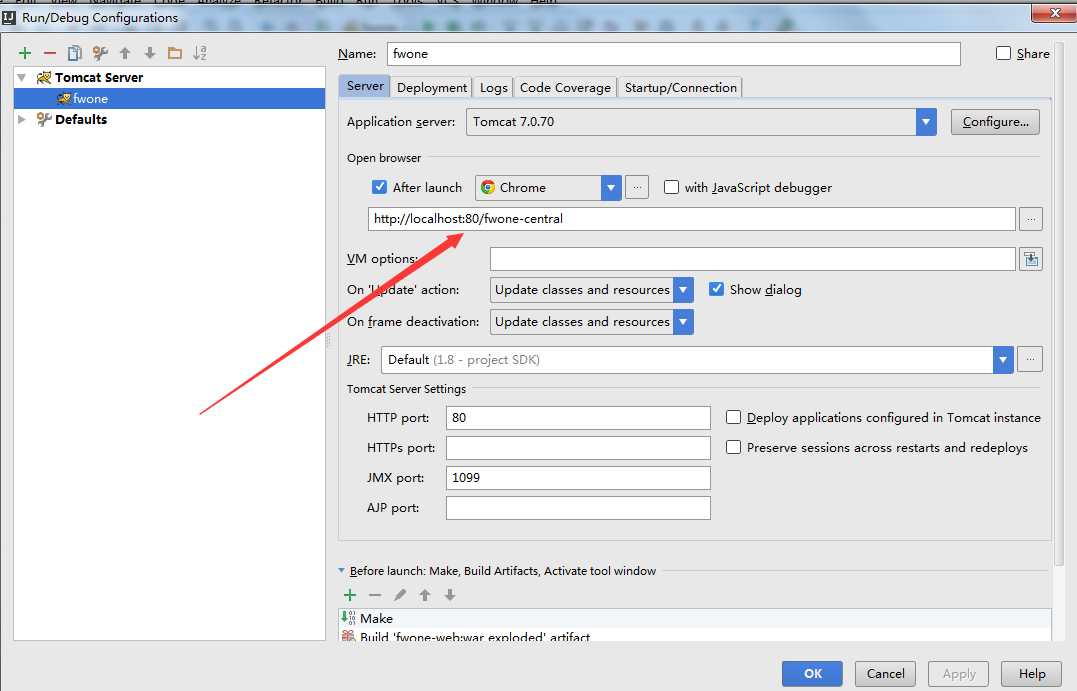
Task: Enable with JavaScript debugger
Action: pos(672,187)
